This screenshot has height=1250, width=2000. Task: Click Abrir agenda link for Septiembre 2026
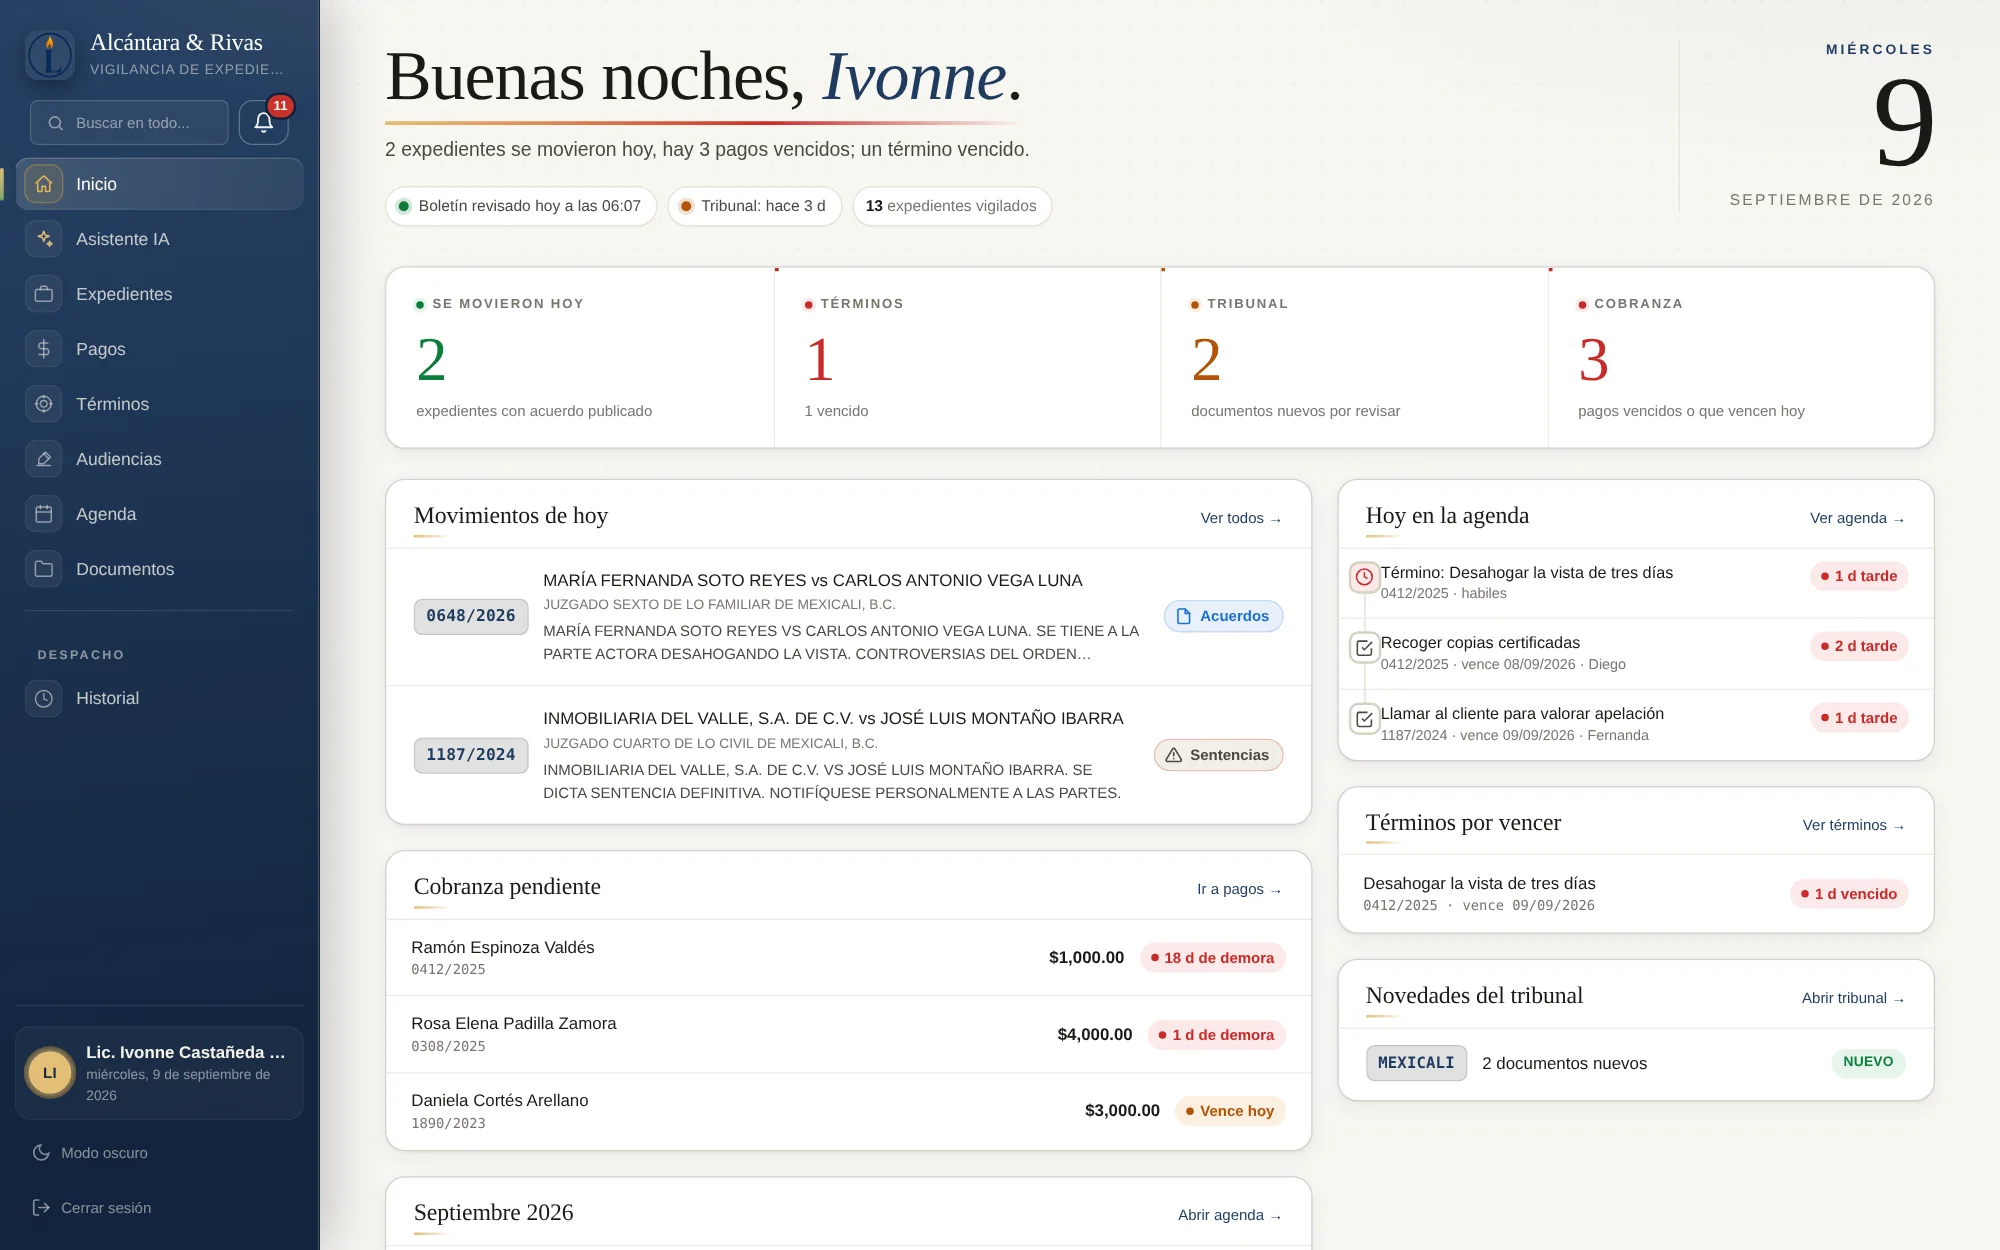[1229, 1215]
